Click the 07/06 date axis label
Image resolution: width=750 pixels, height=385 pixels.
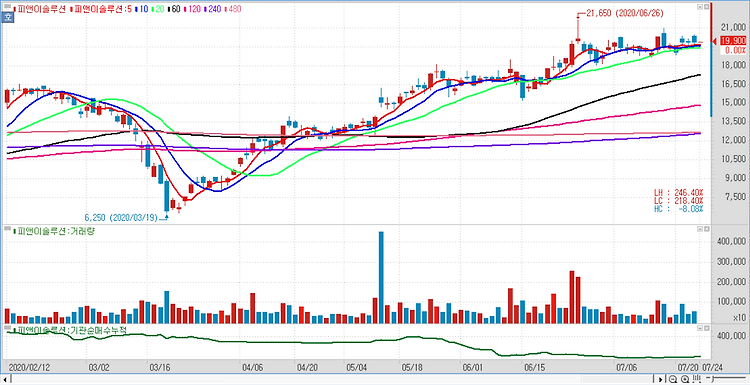coord(626,368)
